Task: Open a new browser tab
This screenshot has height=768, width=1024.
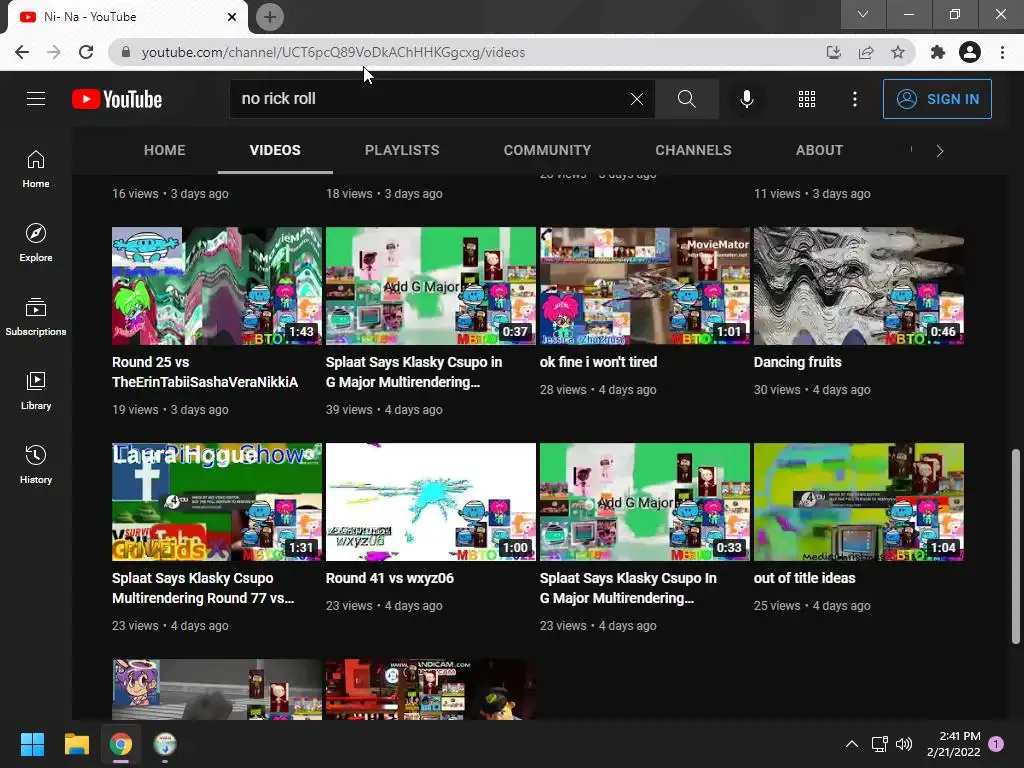Action: click(270, 17)
